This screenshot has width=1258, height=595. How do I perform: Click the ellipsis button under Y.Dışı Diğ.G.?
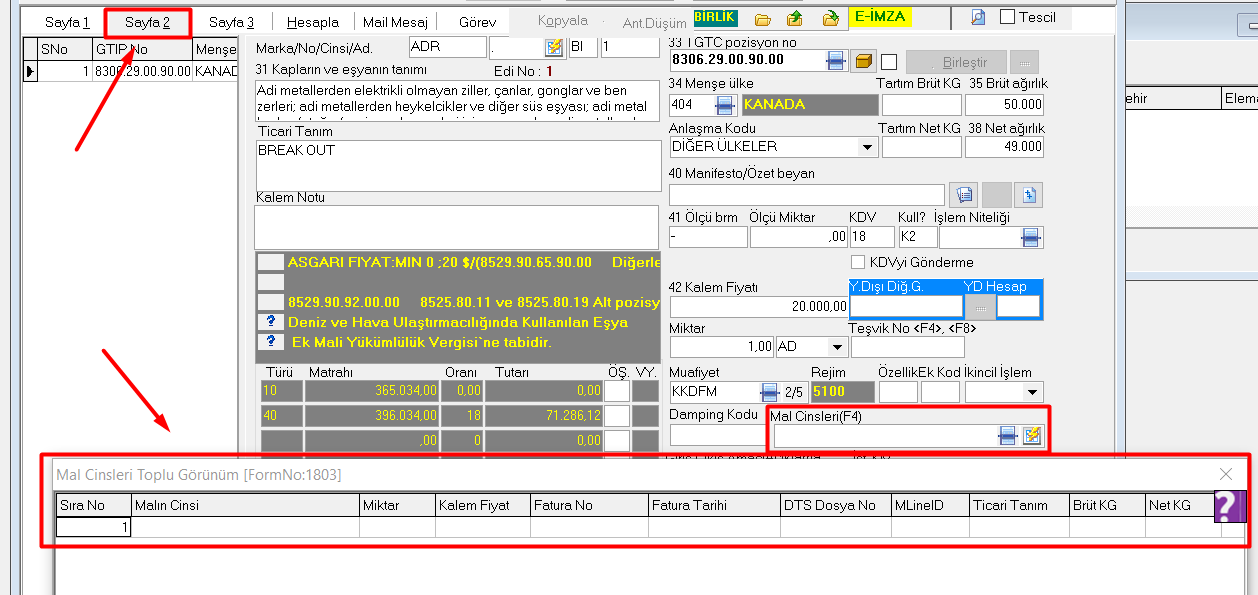point(980,306)
